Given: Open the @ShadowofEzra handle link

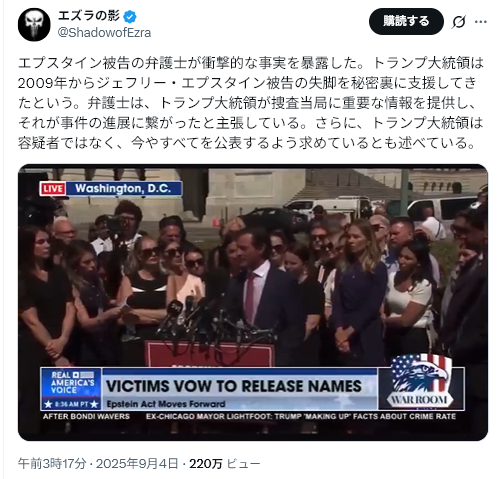Looking at the screenshot, I should click(104, 33).
